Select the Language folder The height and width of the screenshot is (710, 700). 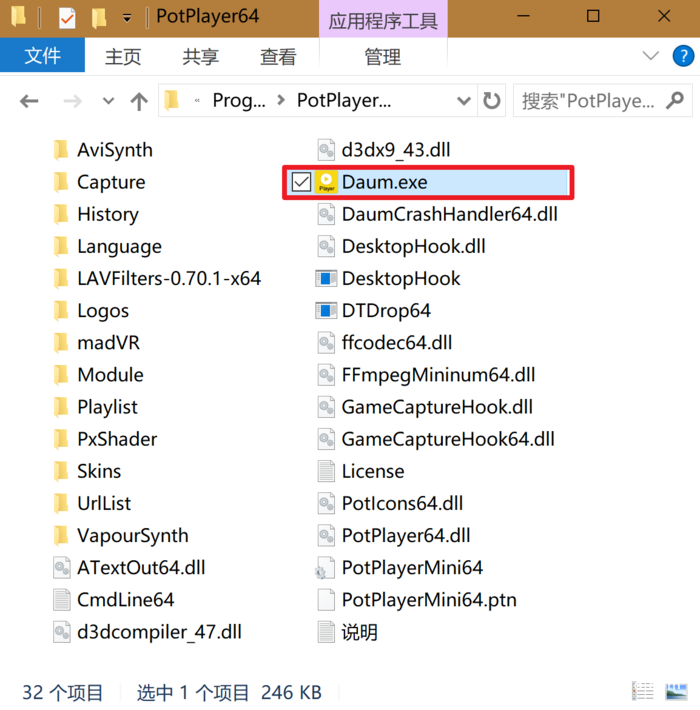tap(108, 246)
